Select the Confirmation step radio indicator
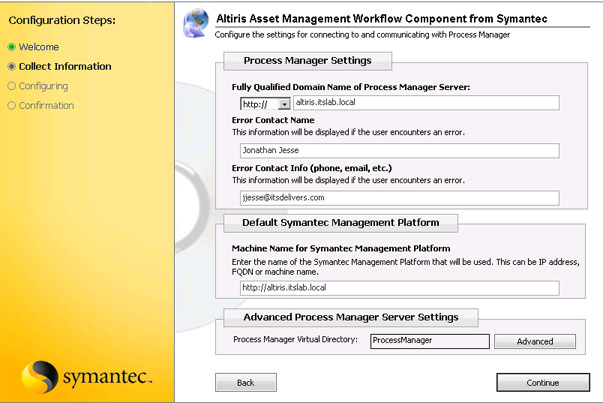Viewport: 603px width, 403px height. pos(12,105)
